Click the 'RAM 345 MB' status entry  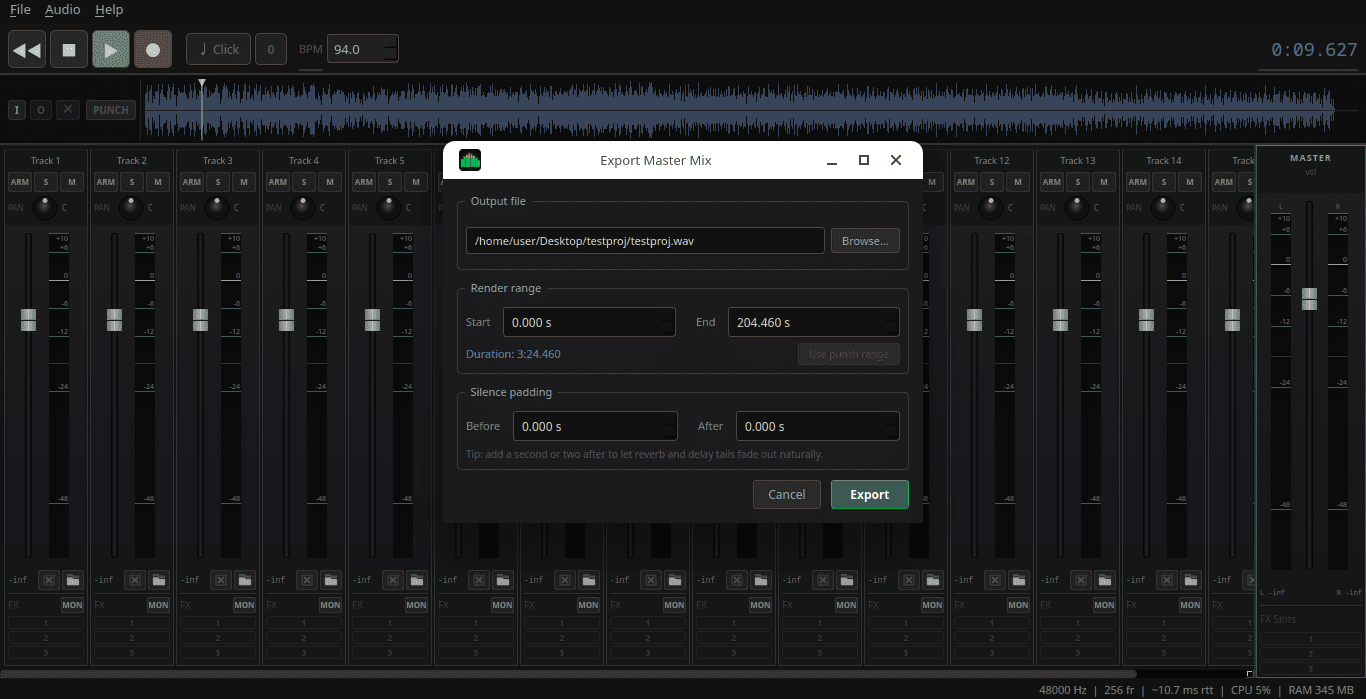(1321, 690)
